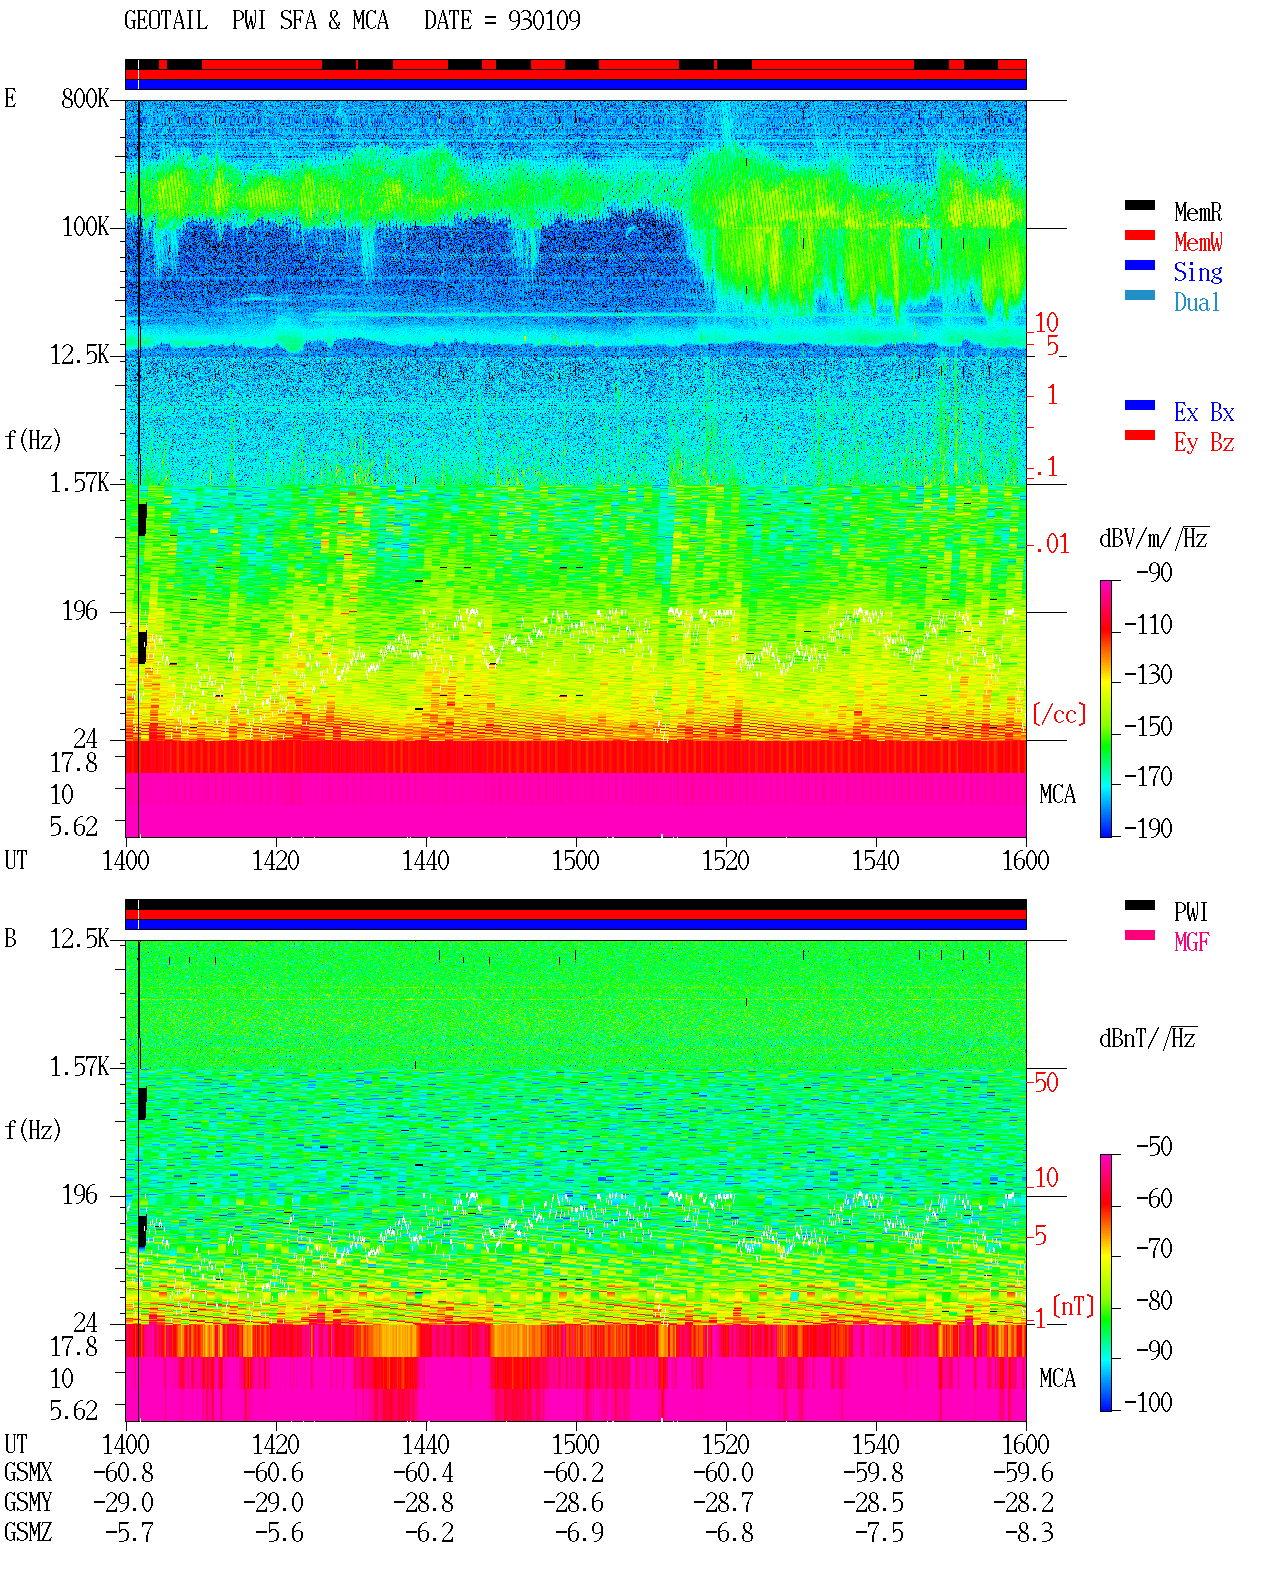The width and height of the screenshot is (1280, 1593).
Task: Click the red ".01" density scale label
Action: tap(1051, 545)
